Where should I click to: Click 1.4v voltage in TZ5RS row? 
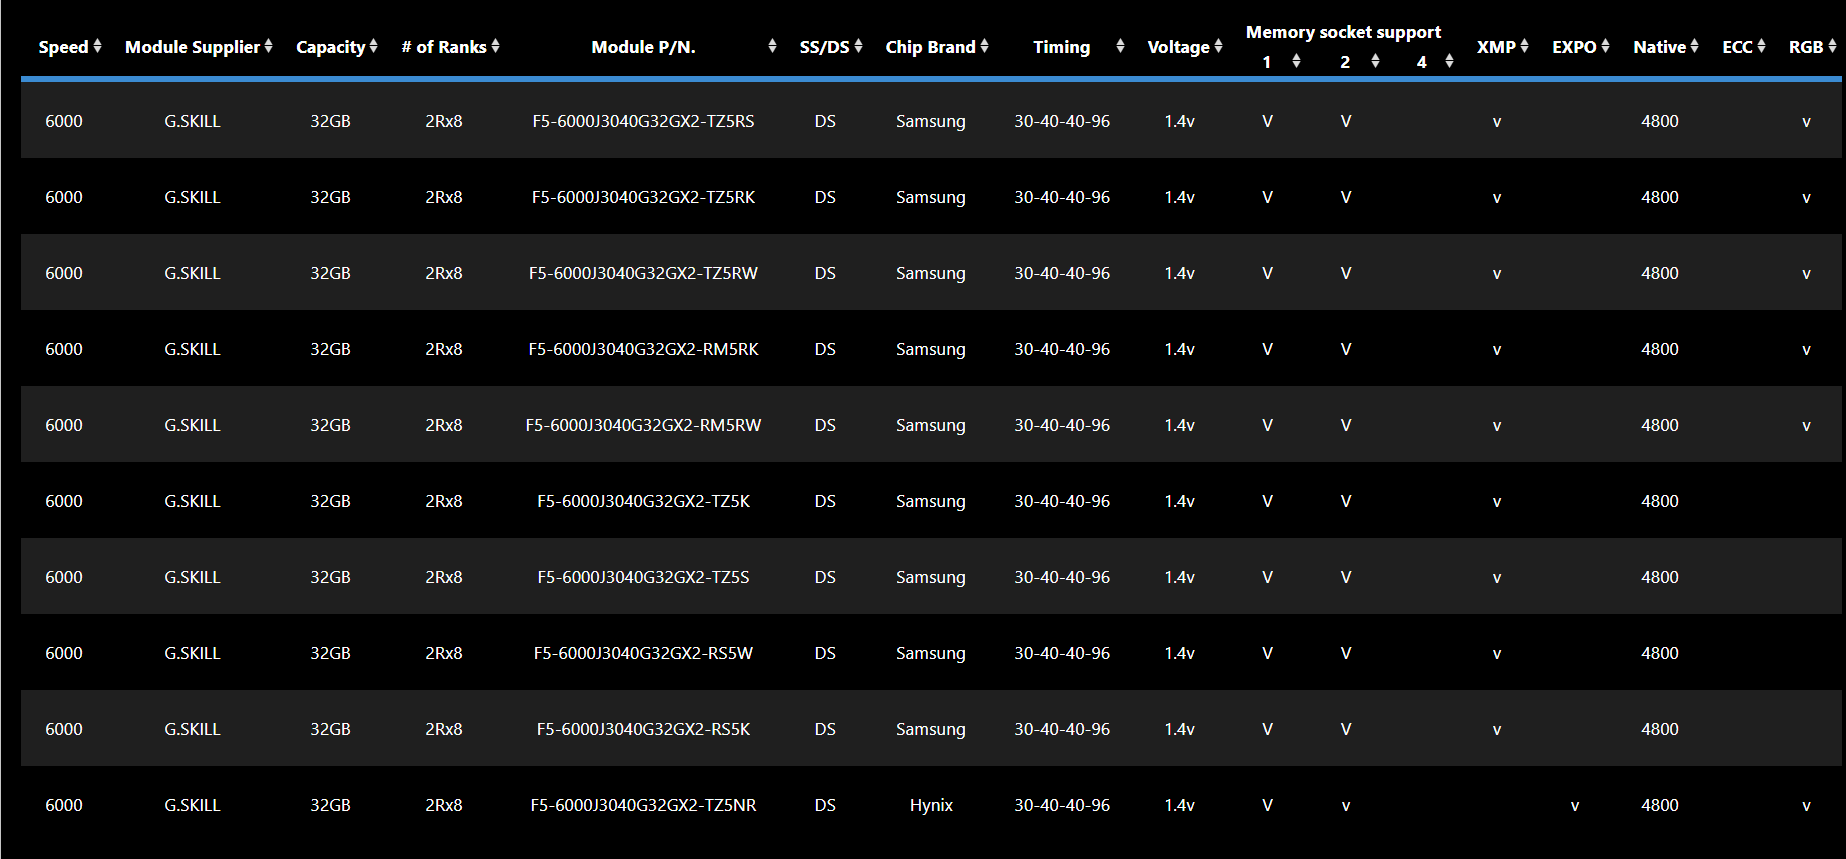tap(1179, 121)
